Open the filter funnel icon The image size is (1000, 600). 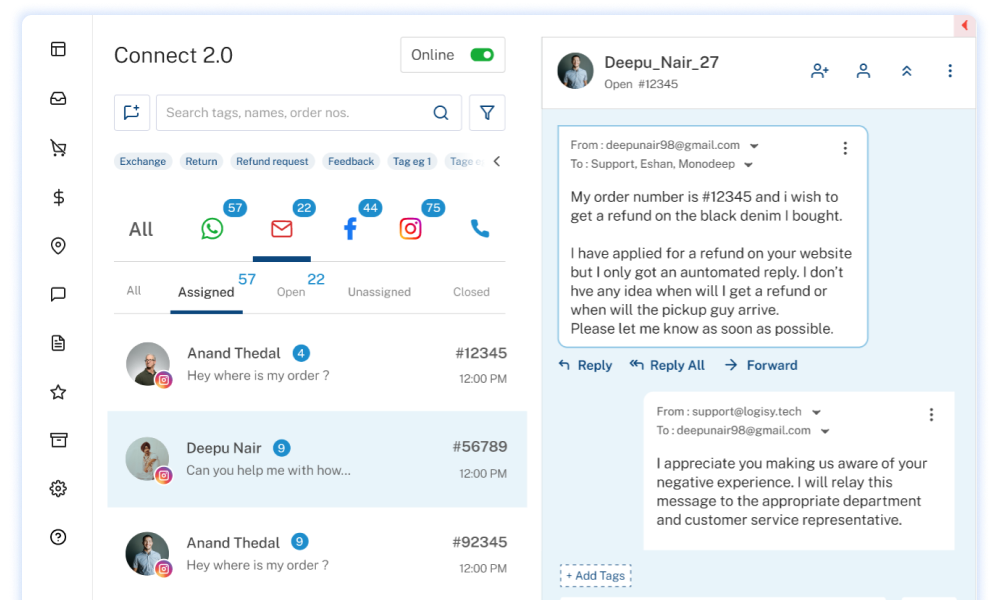point(487,113)
